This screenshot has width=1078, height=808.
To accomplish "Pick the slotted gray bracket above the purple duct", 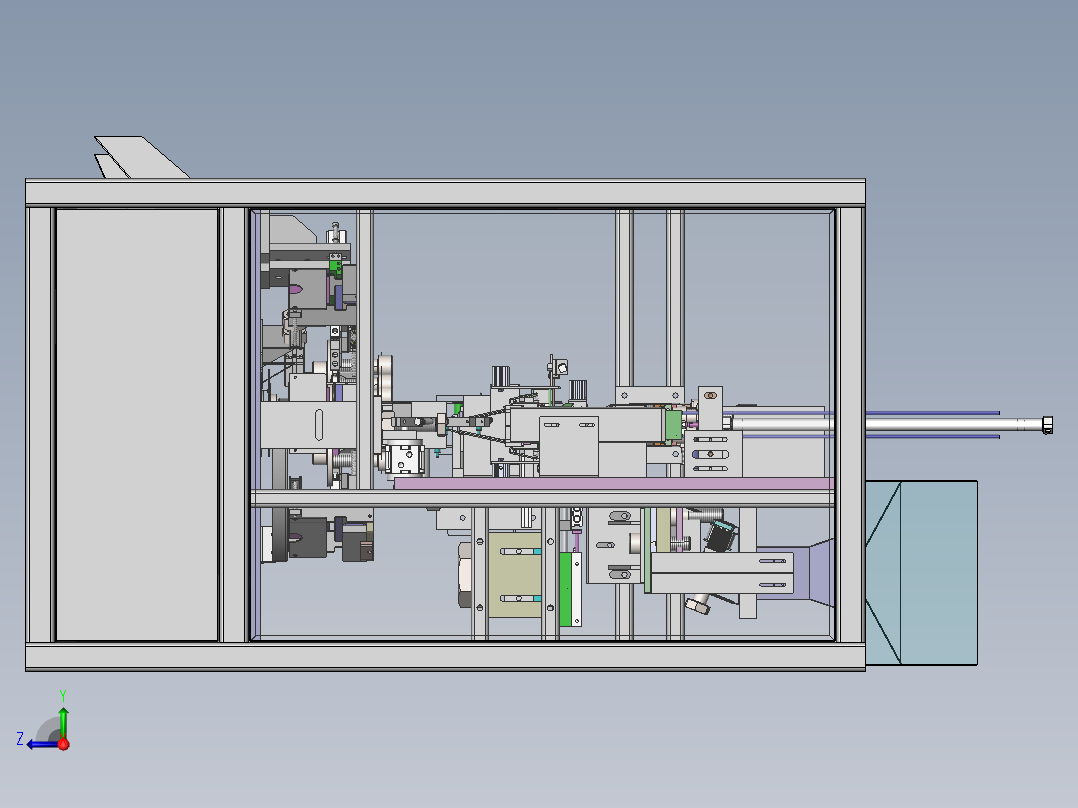I will tap(722, 574).
